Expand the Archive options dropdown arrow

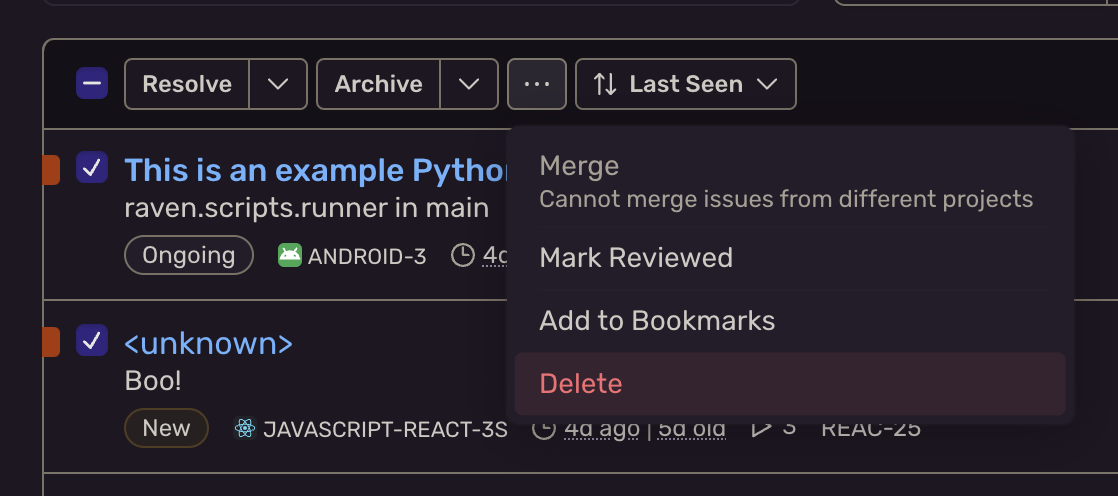click(469, 84)
